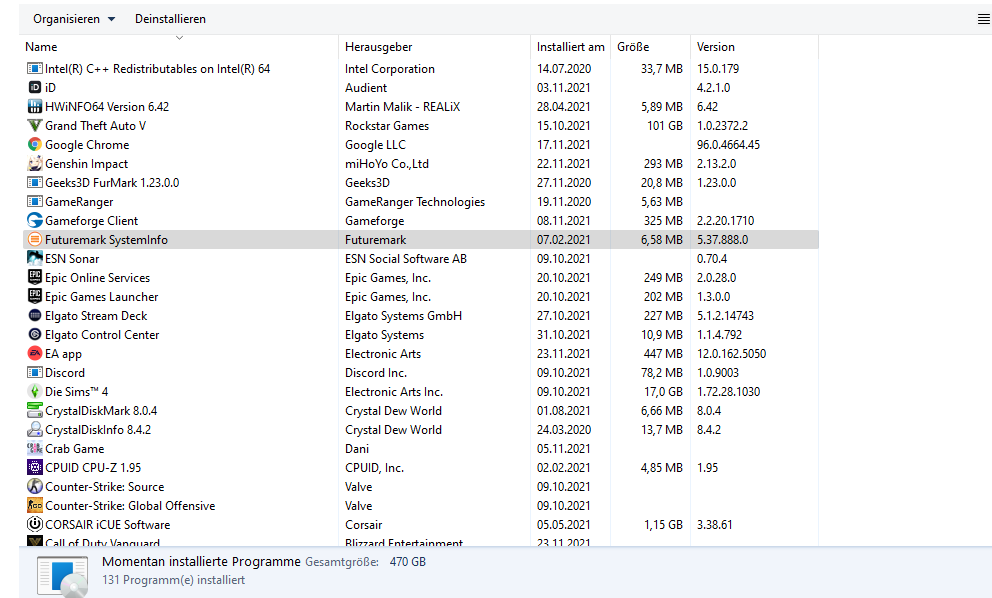This screenshot has width=992, height=598.
Task: Click the install date '14.07.2020'
Action: tap(564, 68)
